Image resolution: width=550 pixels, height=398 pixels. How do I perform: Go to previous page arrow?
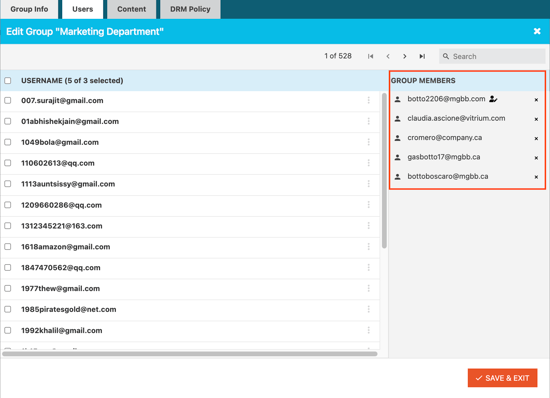(388, 56)
